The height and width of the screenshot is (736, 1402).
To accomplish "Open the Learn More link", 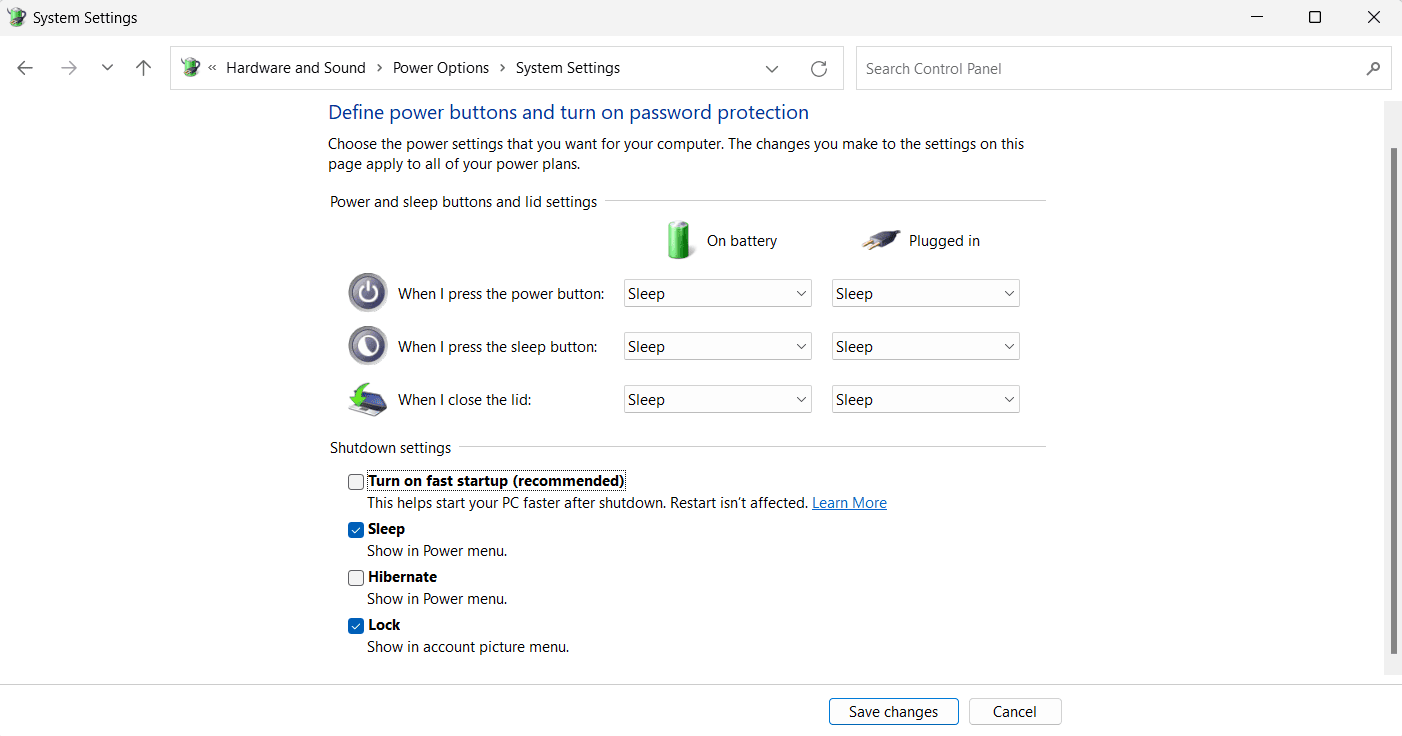I will [x=849, y=503].
